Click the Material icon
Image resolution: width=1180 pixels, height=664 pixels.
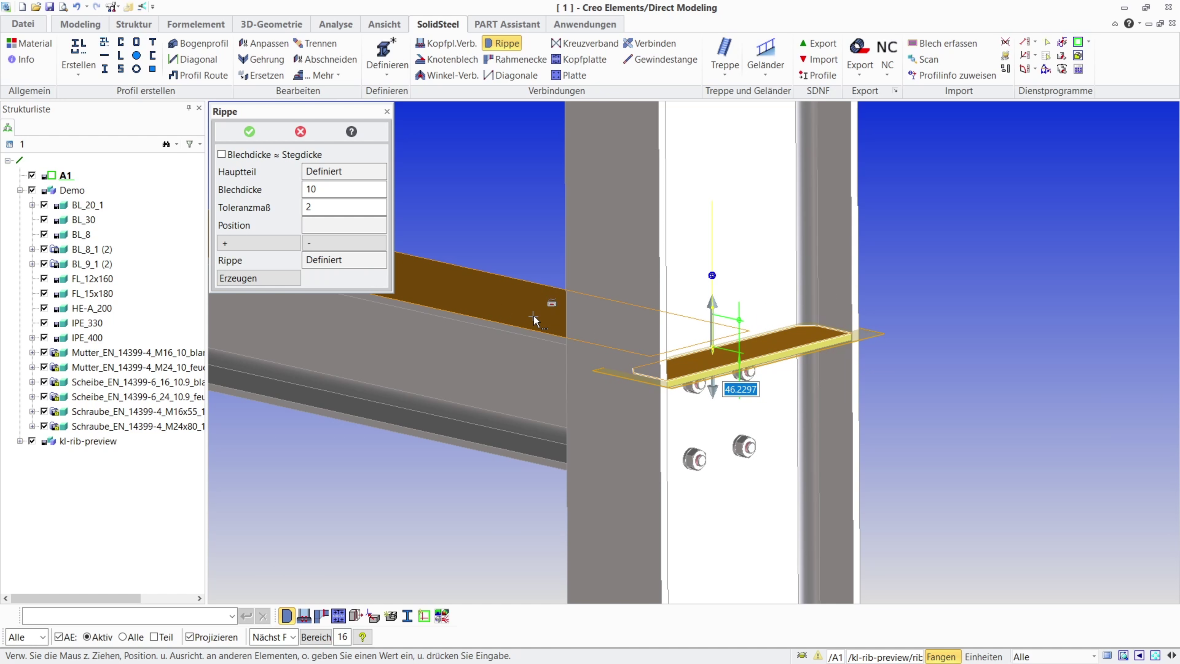29,44
